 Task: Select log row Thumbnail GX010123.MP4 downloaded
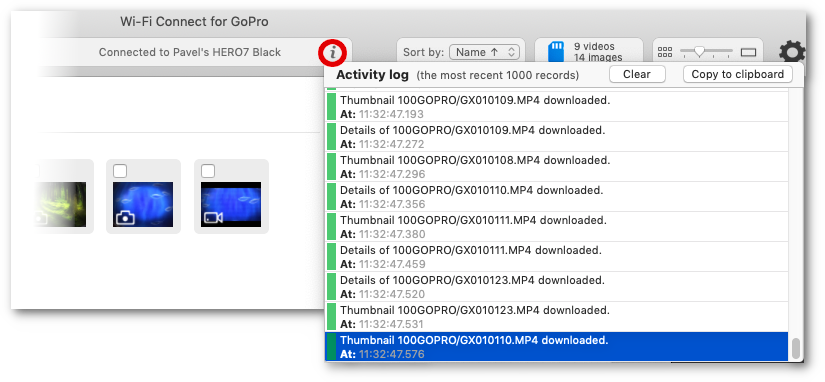557,317
